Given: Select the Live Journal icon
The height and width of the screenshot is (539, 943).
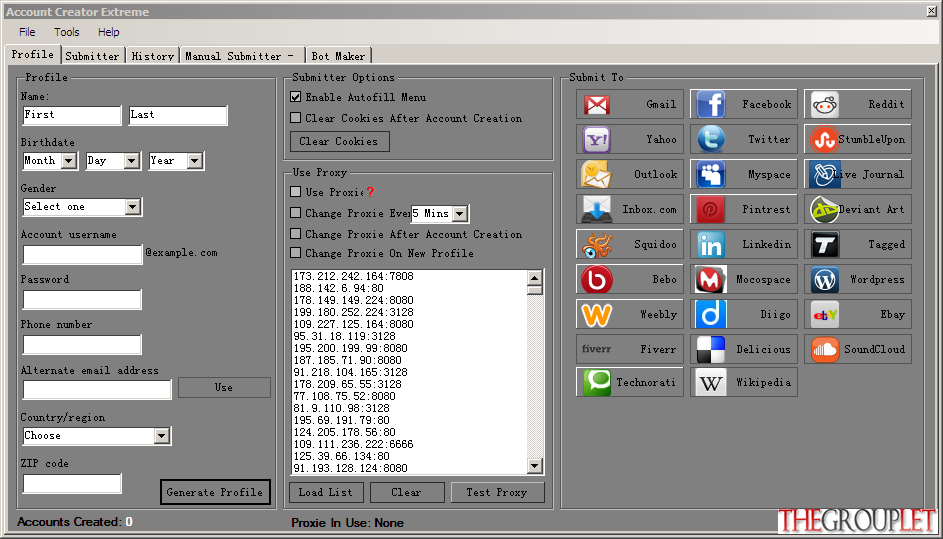Looking at the screenshot, I should click(825, 174).
